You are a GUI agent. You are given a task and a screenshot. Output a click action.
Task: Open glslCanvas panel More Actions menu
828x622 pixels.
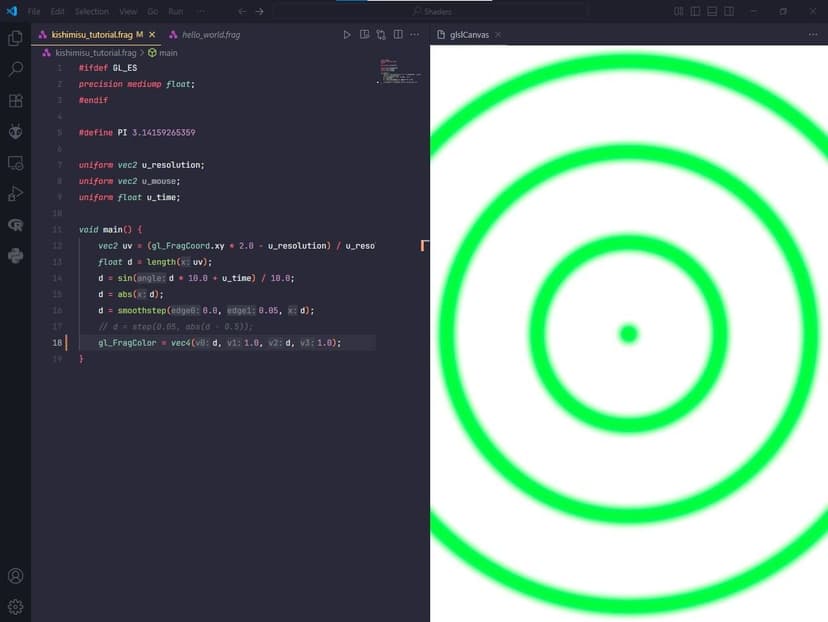814,34
